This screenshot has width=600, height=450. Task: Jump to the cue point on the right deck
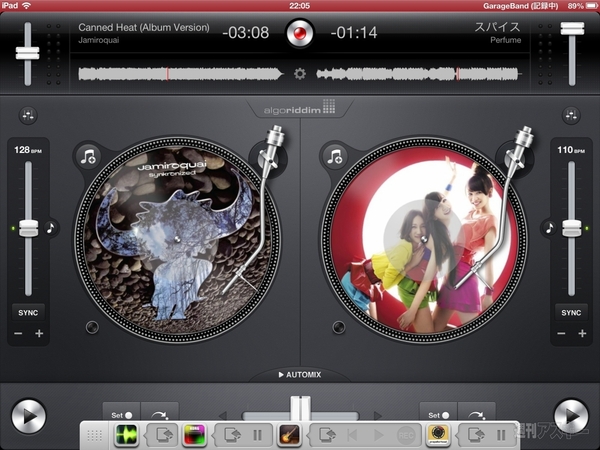(x=477, y=414)
